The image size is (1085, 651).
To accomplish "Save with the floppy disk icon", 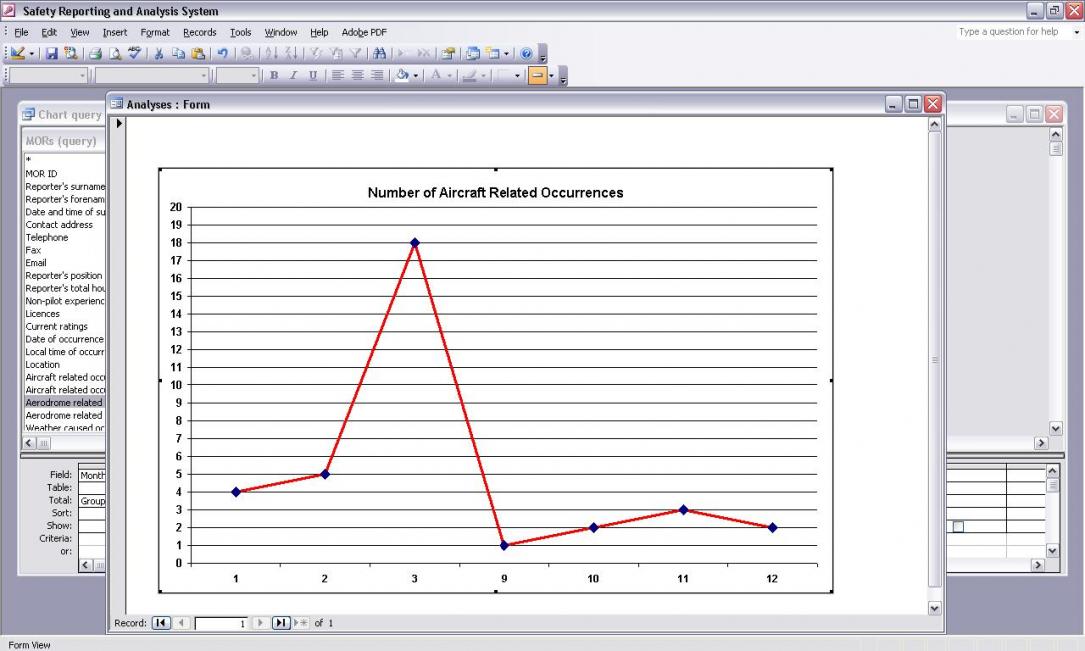I will pos(51,53).
